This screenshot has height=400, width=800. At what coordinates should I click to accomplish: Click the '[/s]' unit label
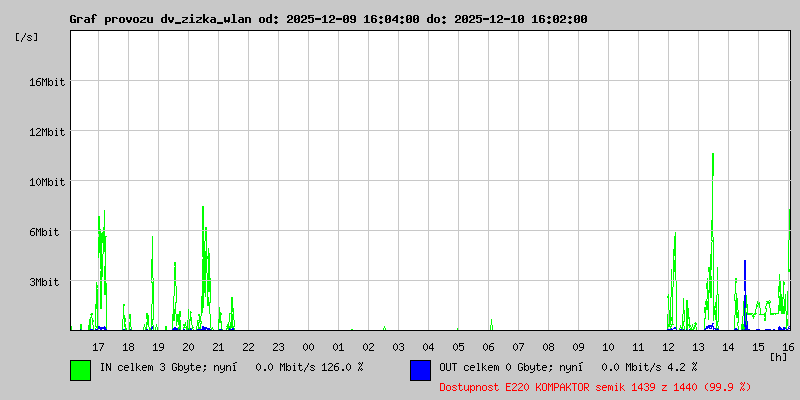(x=27, y=37)
